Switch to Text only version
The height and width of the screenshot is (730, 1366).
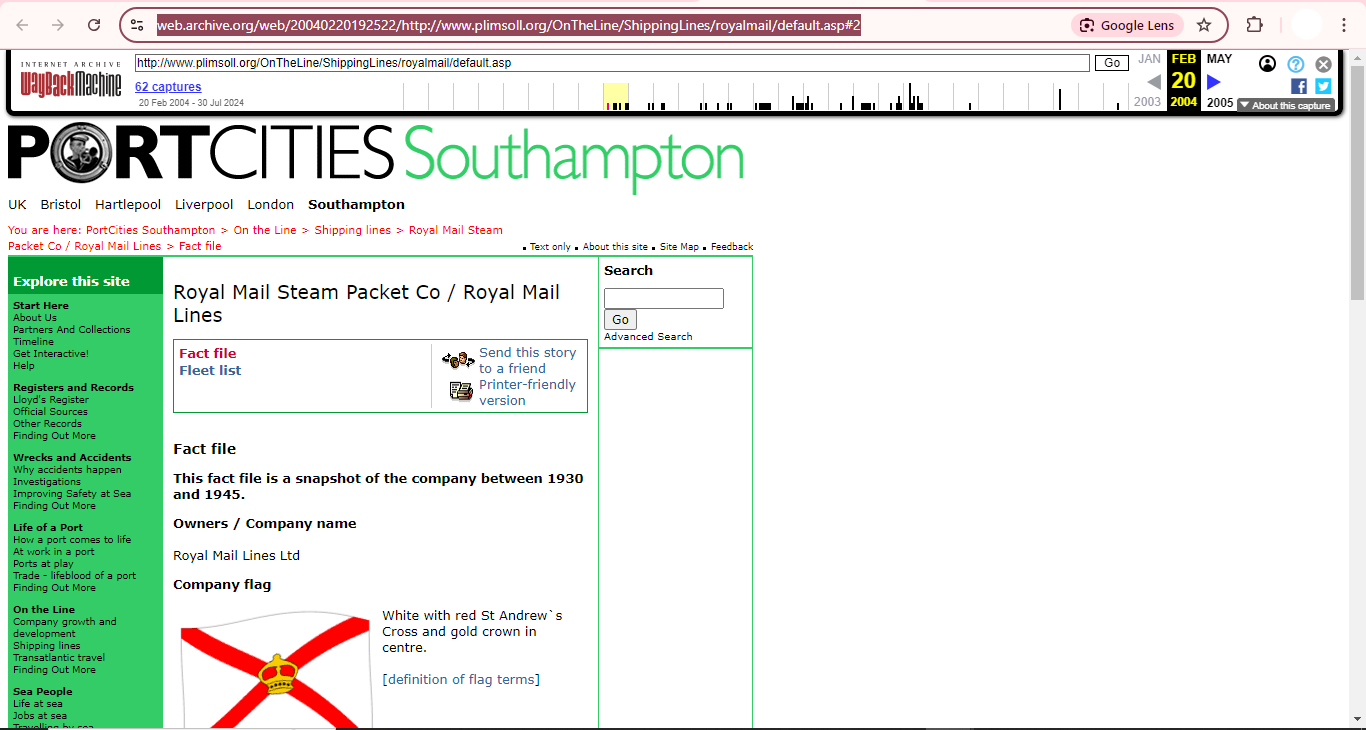click(x=550, y=247)
